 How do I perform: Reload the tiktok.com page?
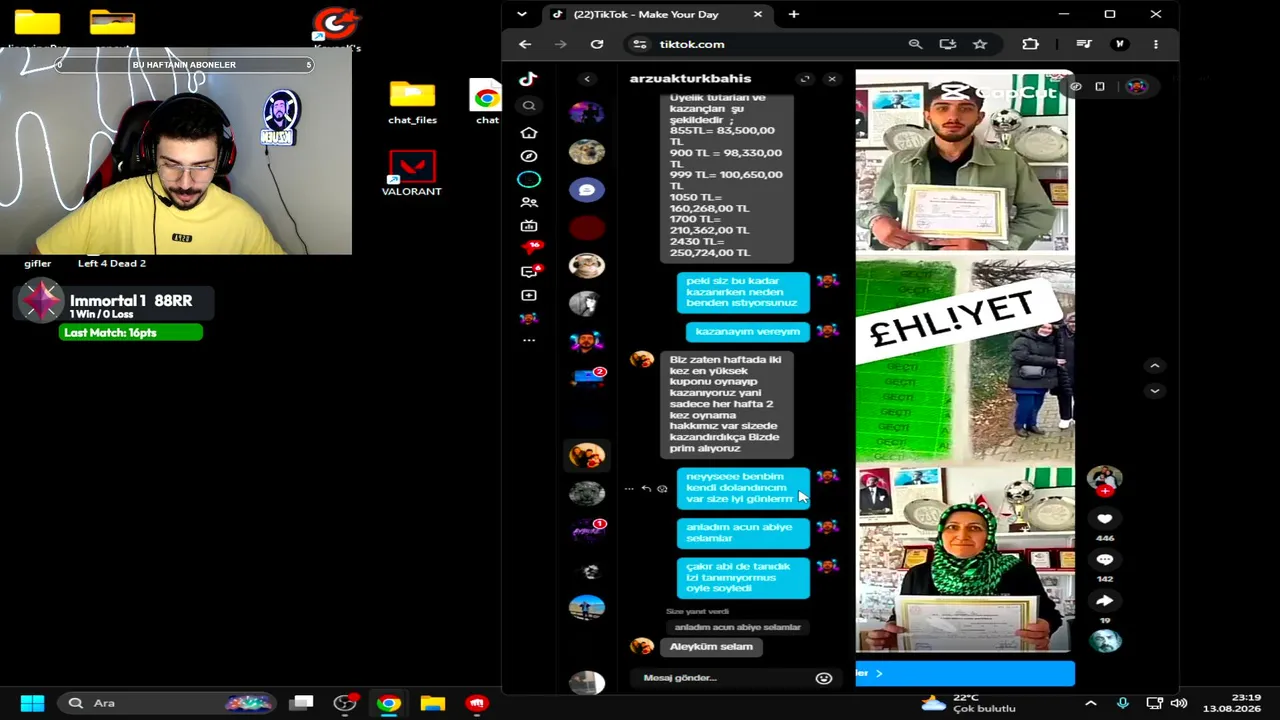coord(597,44)
